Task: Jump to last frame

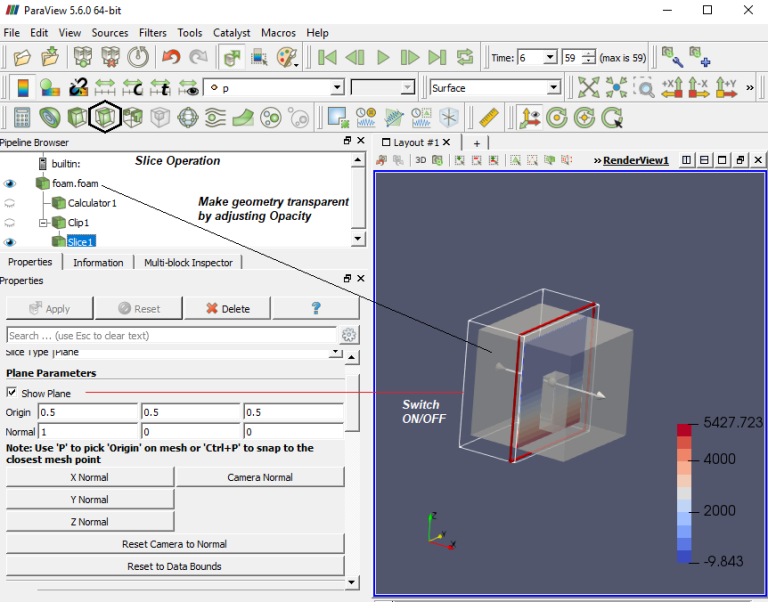Action: 437,57
